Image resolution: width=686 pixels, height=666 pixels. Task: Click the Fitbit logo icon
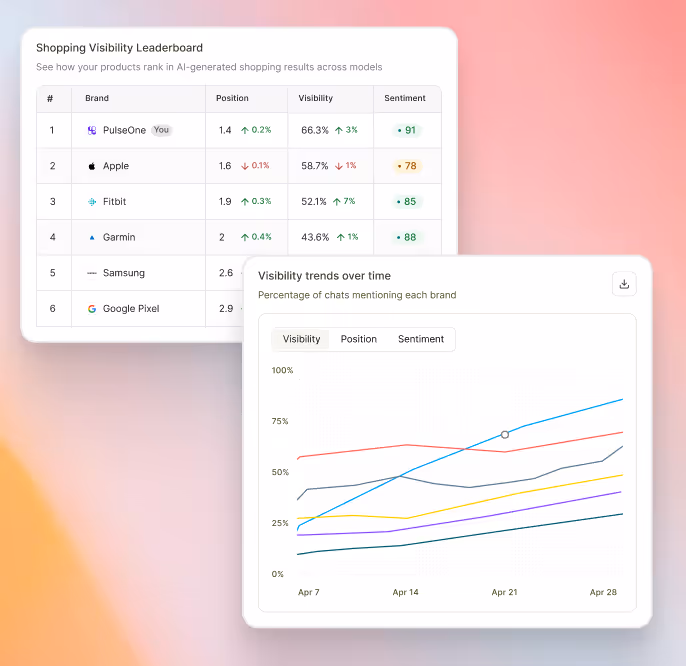pos(92,202)
